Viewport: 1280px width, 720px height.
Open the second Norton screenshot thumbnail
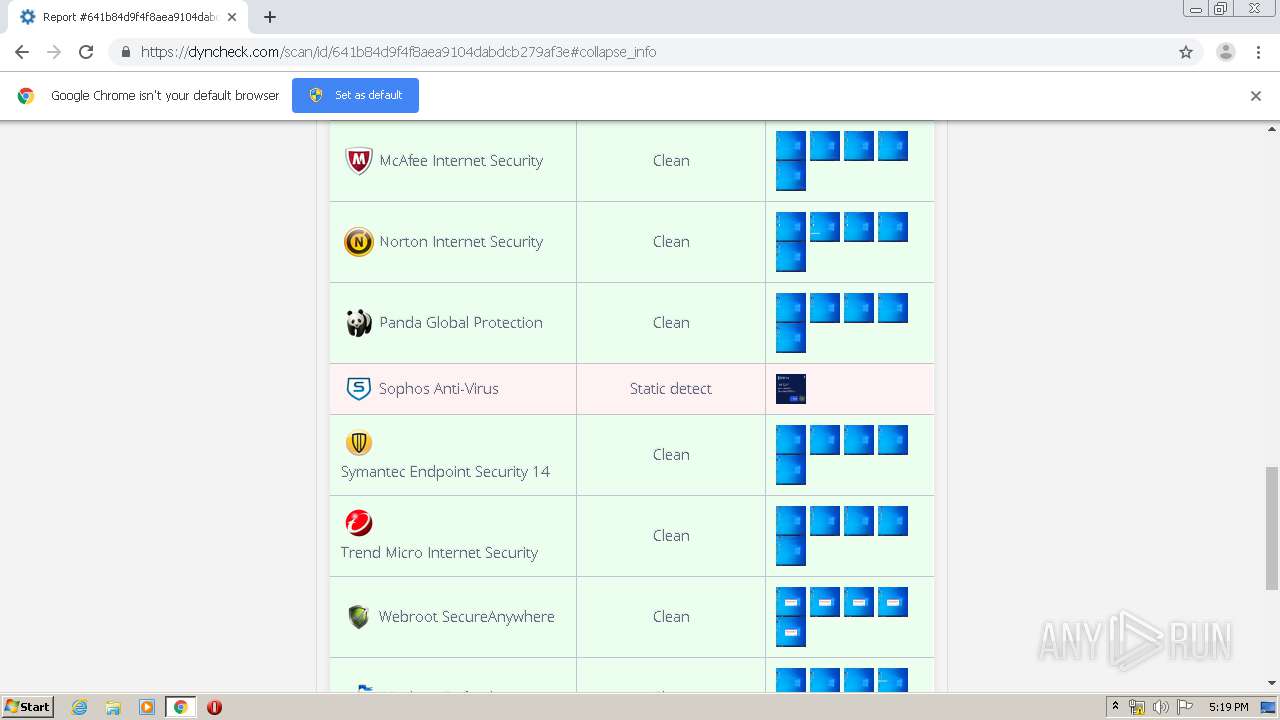click(825, 227)
